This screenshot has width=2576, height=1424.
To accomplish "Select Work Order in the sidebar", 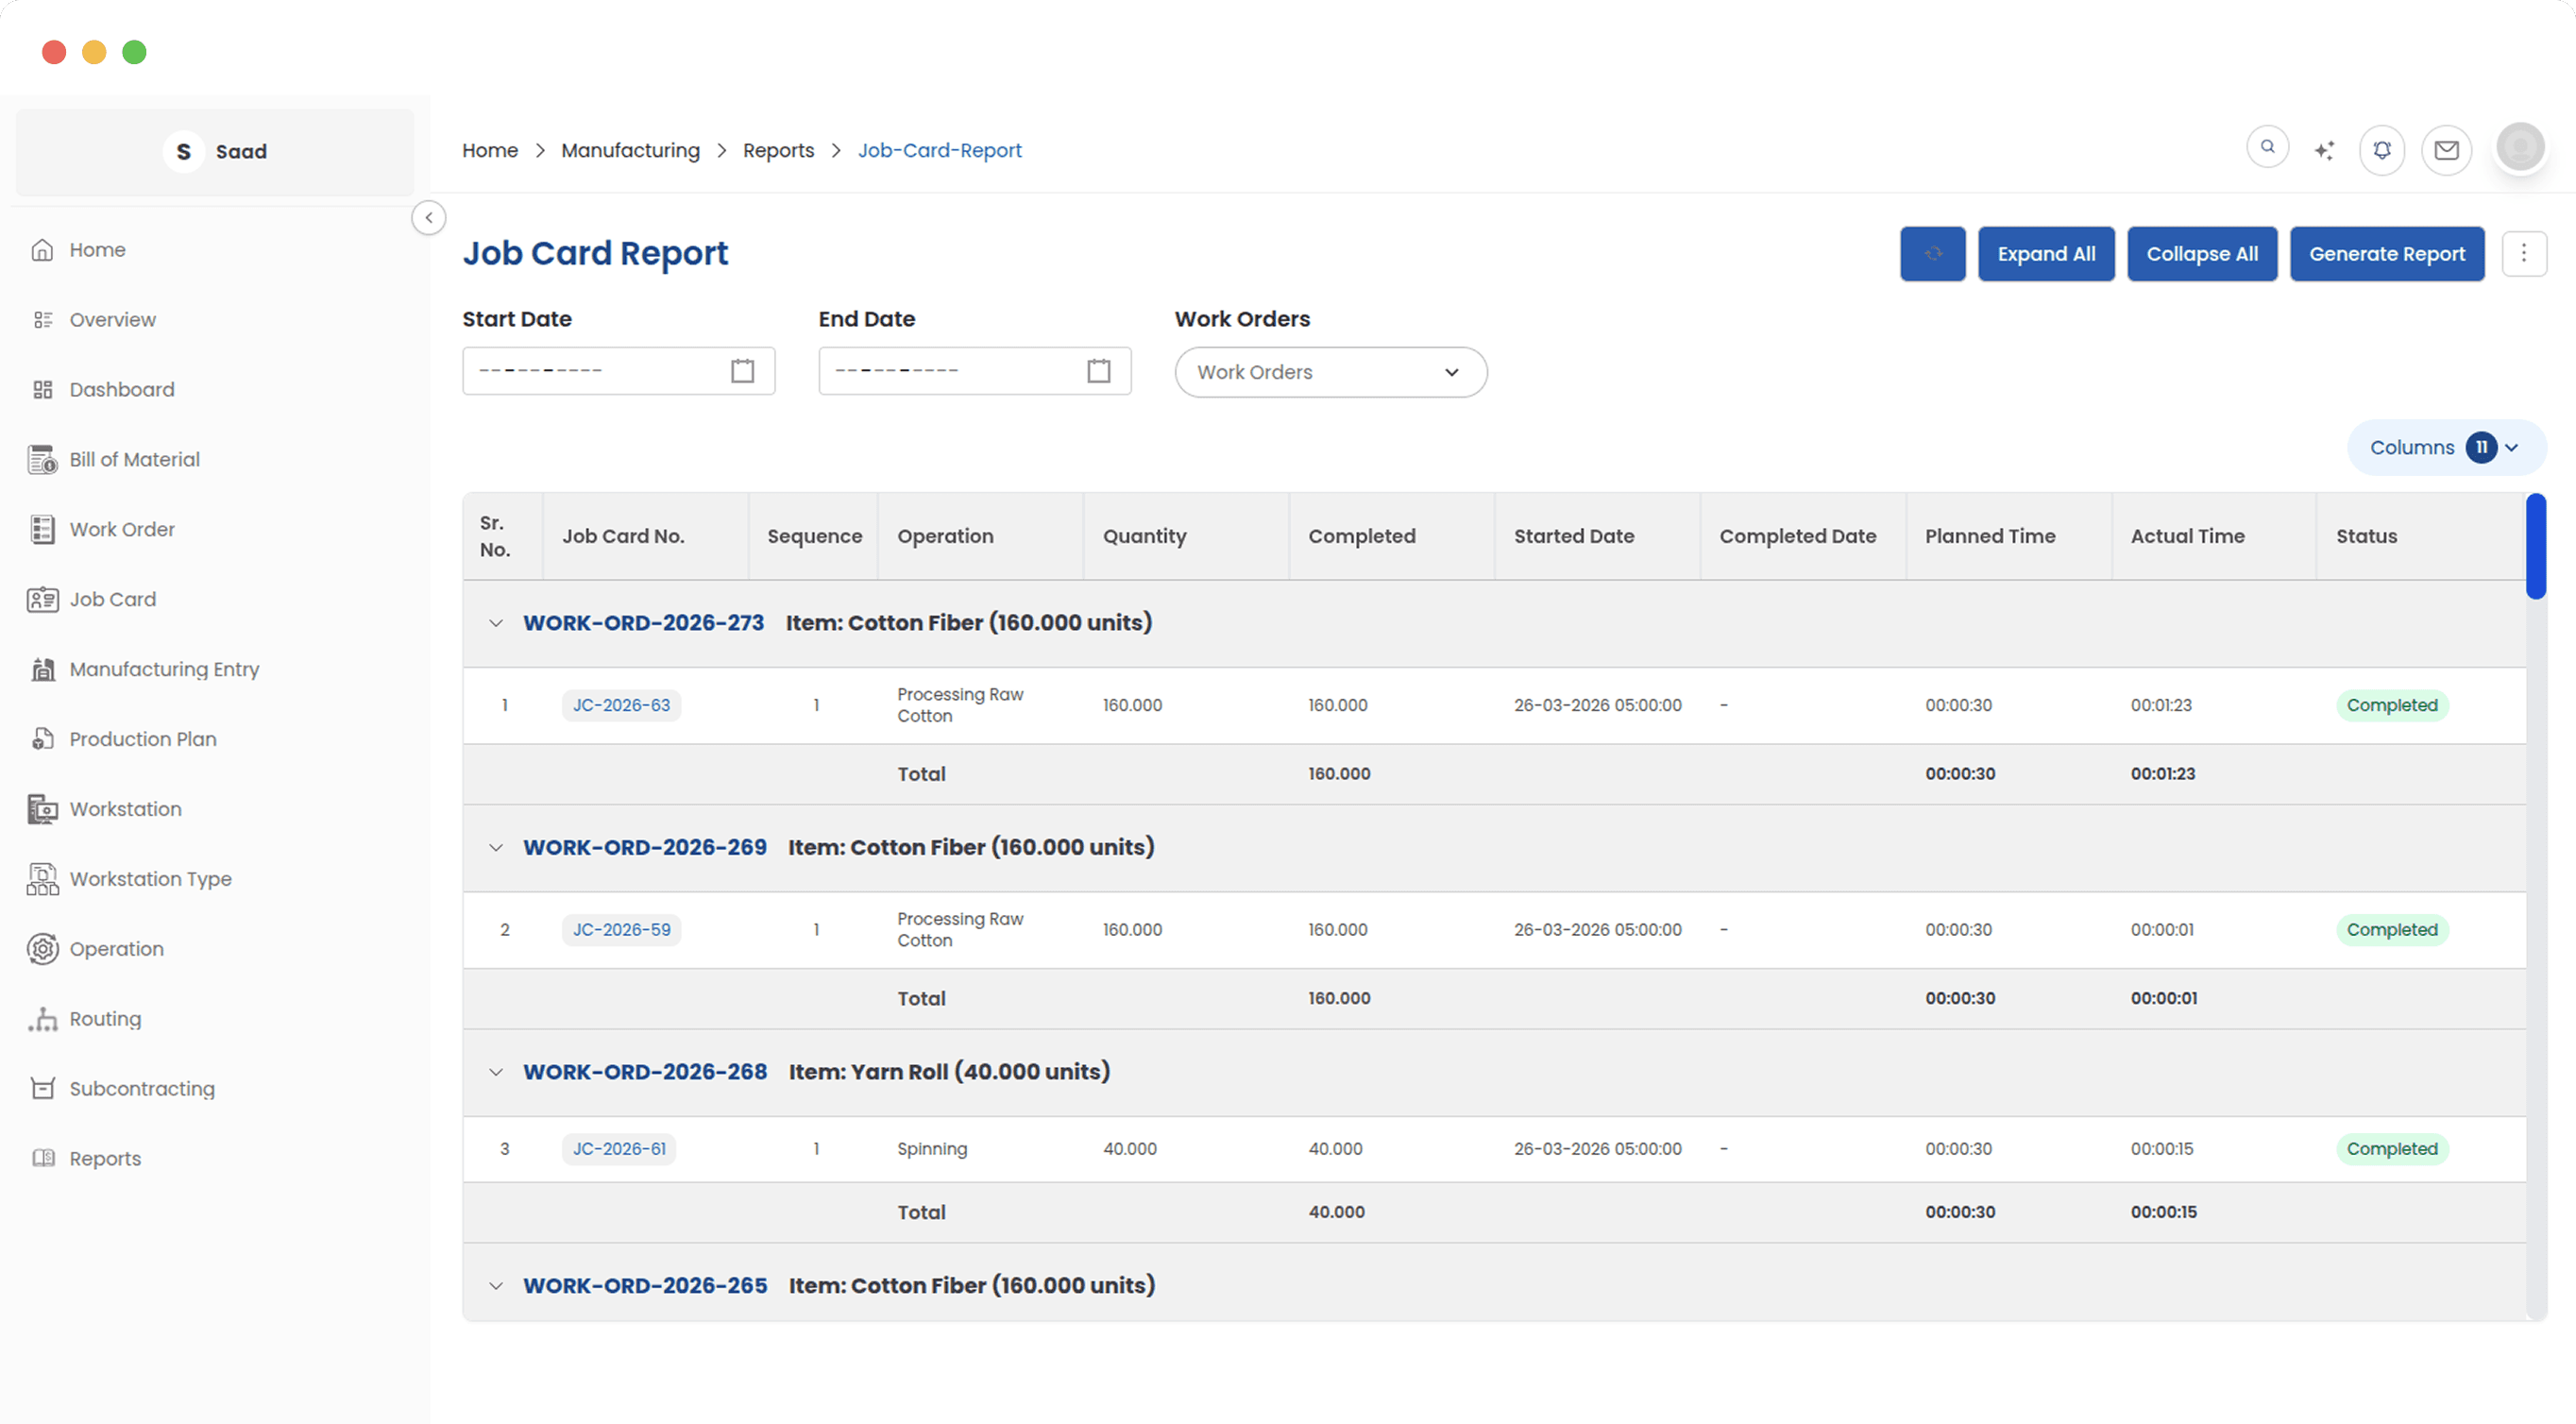I will pos(122,529).
